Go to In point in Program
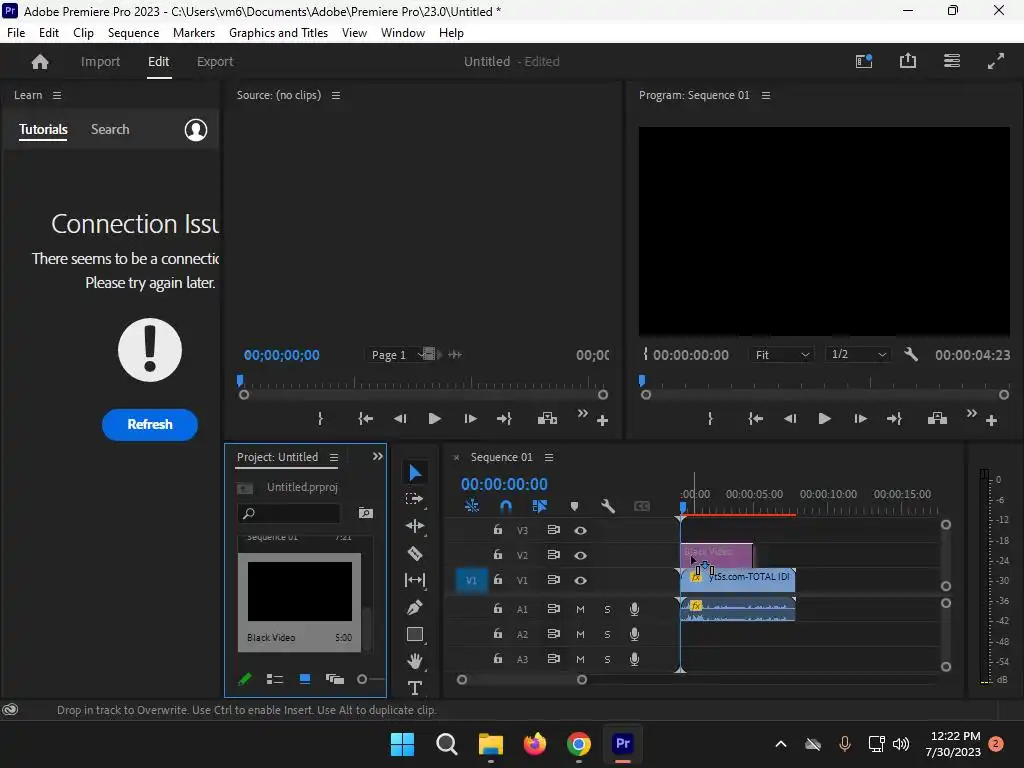Image resolution: width=1024 pixels, height=768 pixels. click(x=755, y=419)
